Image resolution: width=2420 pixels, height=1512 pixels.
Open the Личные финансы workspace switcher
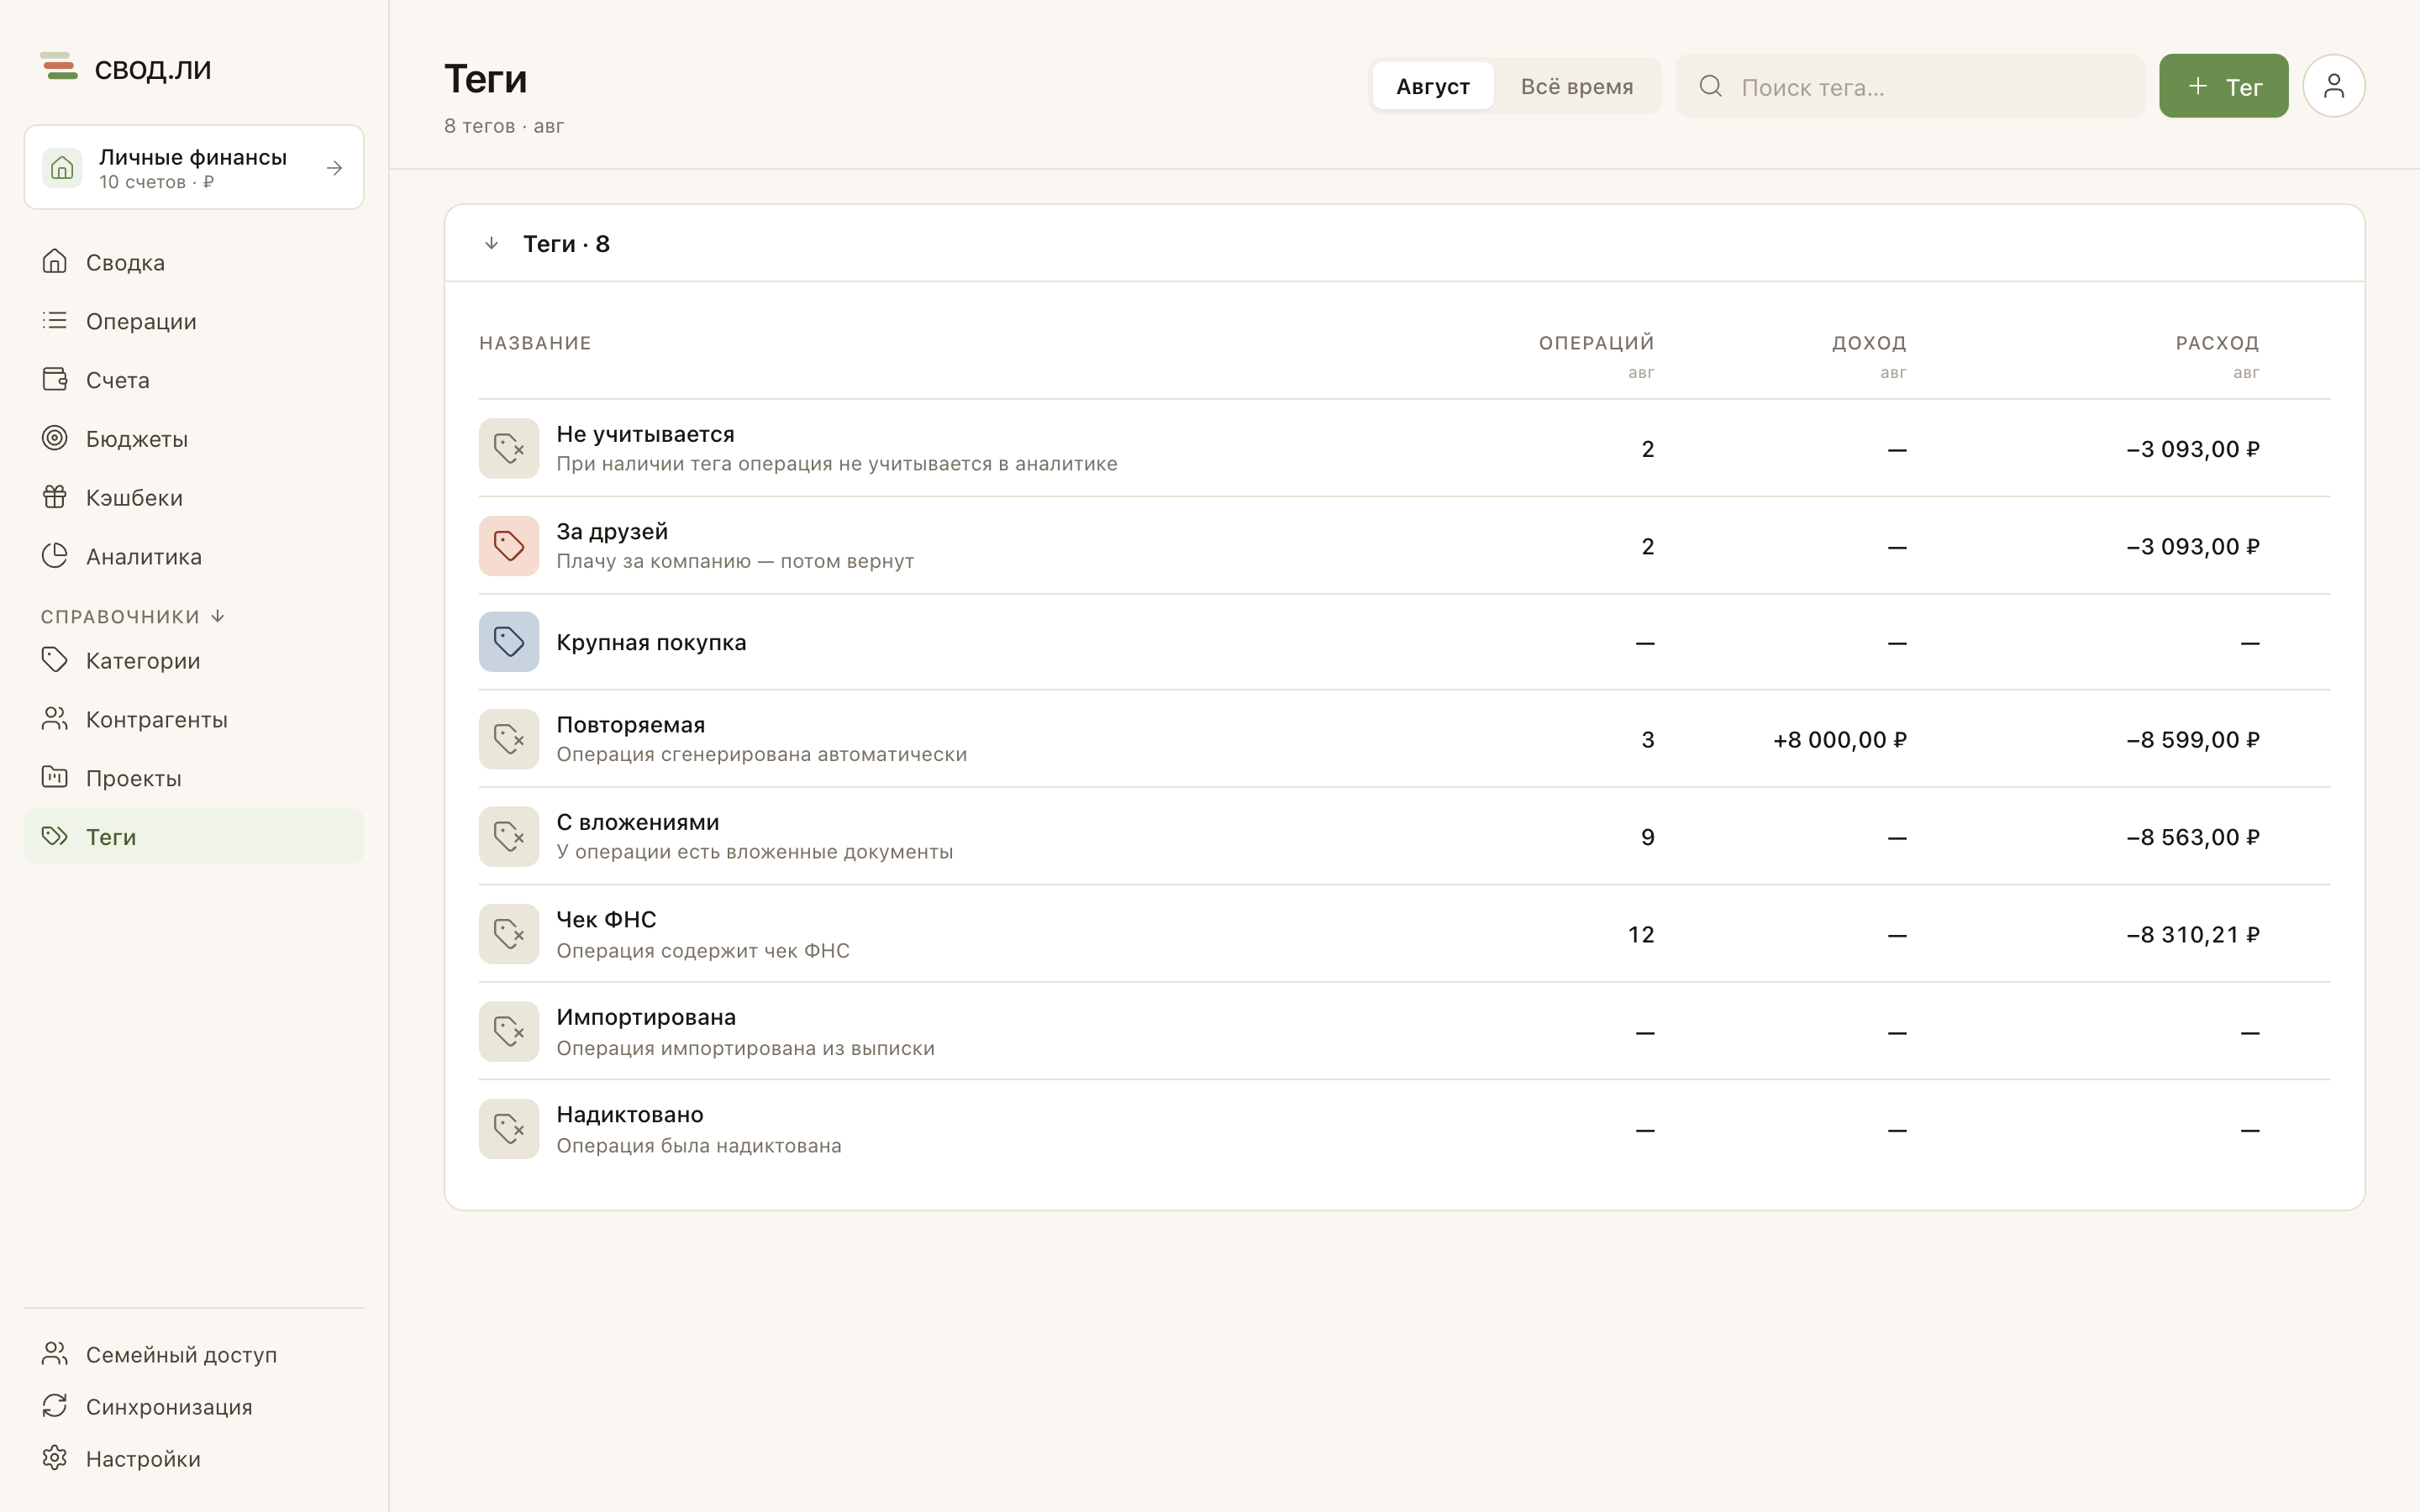(194, 167)
